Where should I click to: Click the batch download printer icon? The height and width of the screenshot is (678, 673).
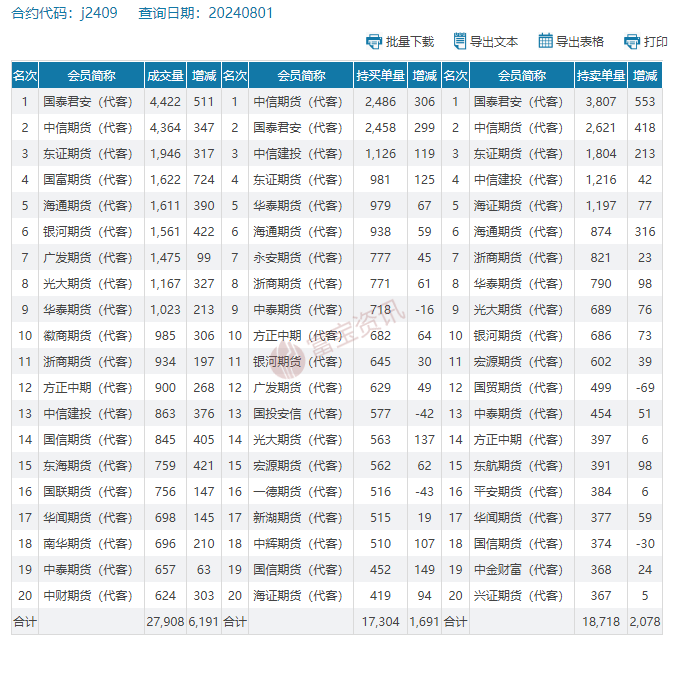click(x=374, y=42)
